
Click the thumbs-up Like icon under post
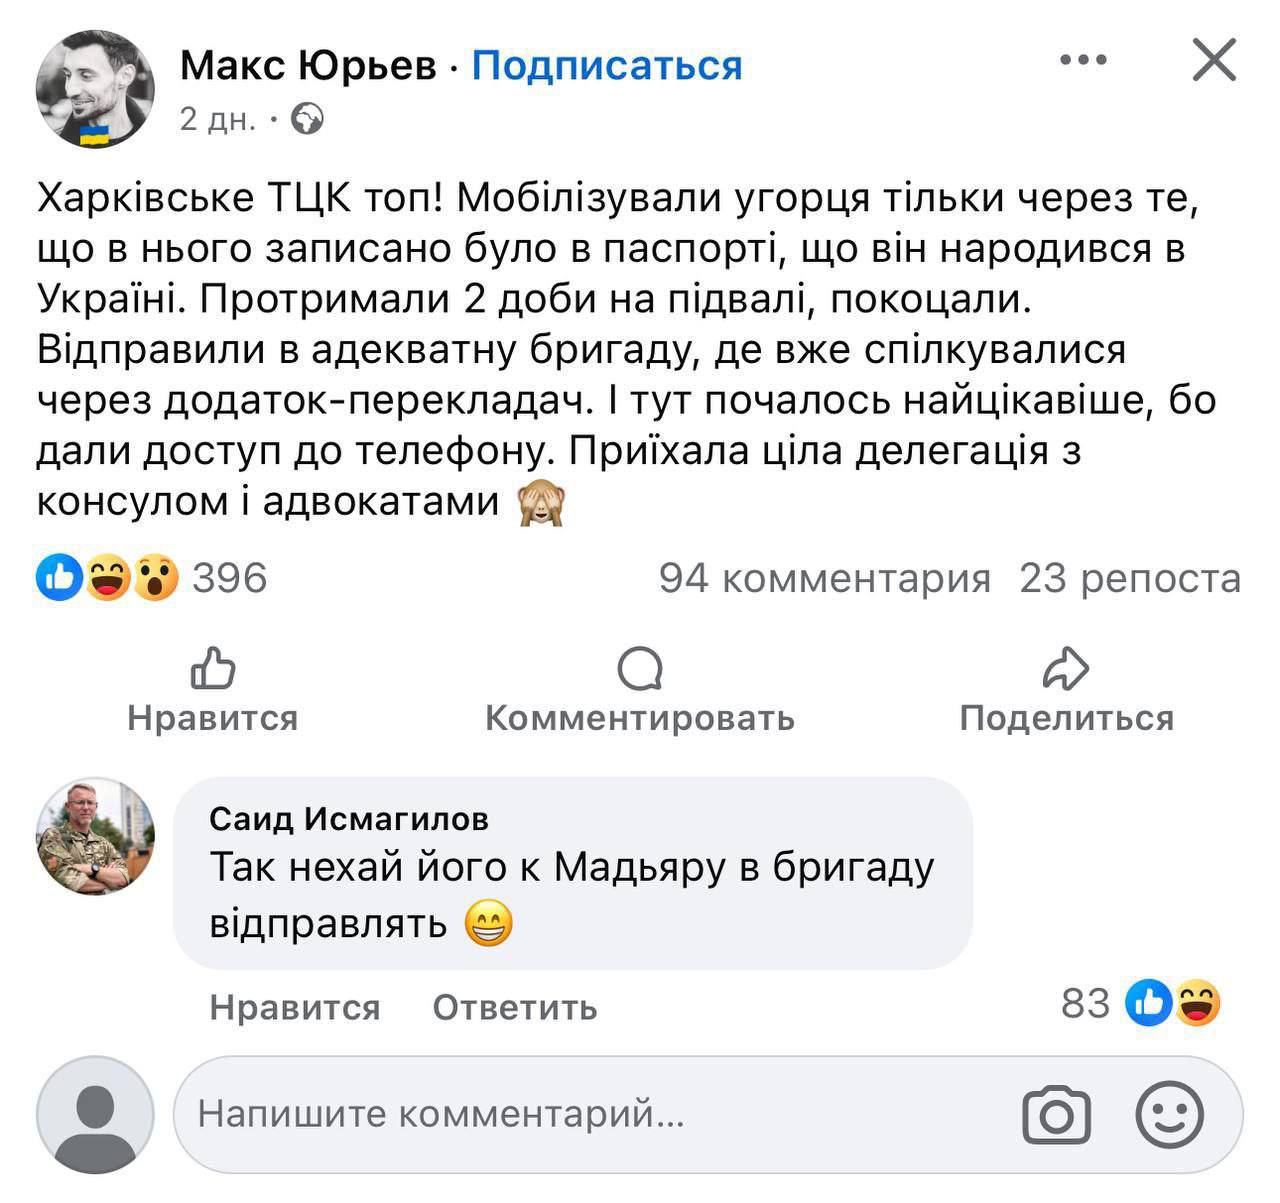click(x=213, y=668)
